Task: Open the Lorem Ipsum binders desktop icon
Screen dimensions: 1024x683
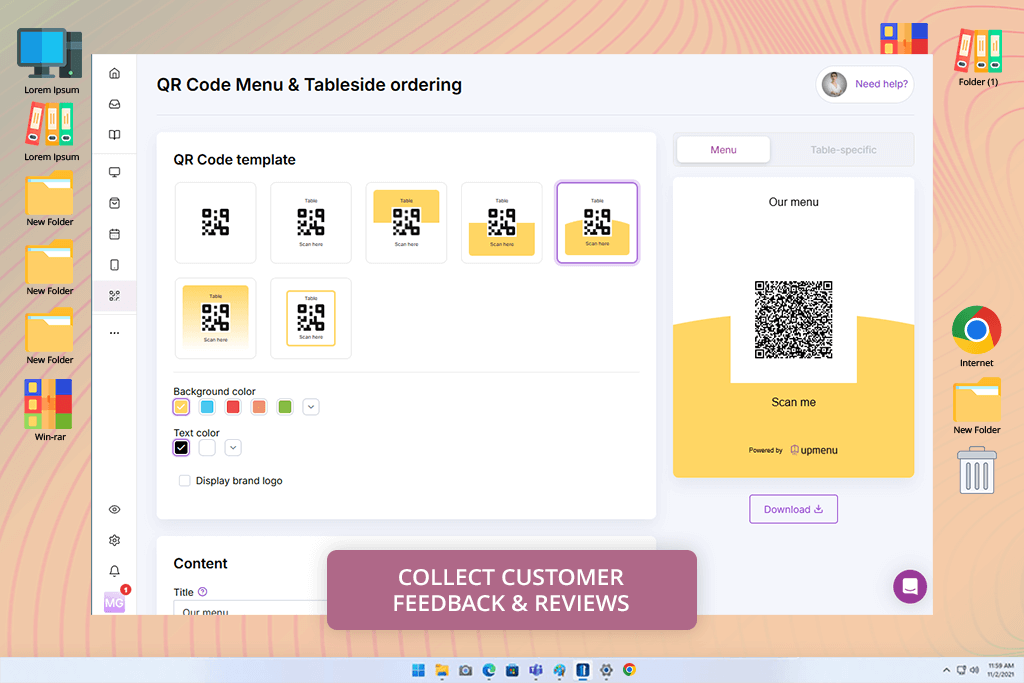Action: tap(51, 133)
